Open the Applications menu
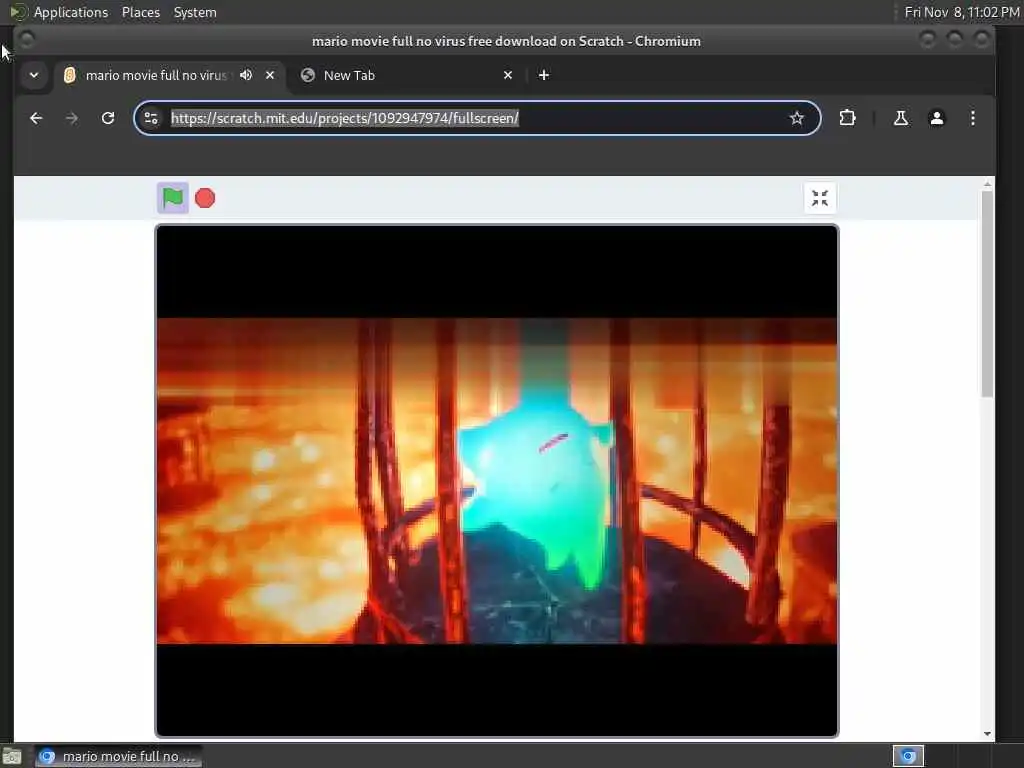The height and width of the screenshot is (768, 1024). (71, 12)
